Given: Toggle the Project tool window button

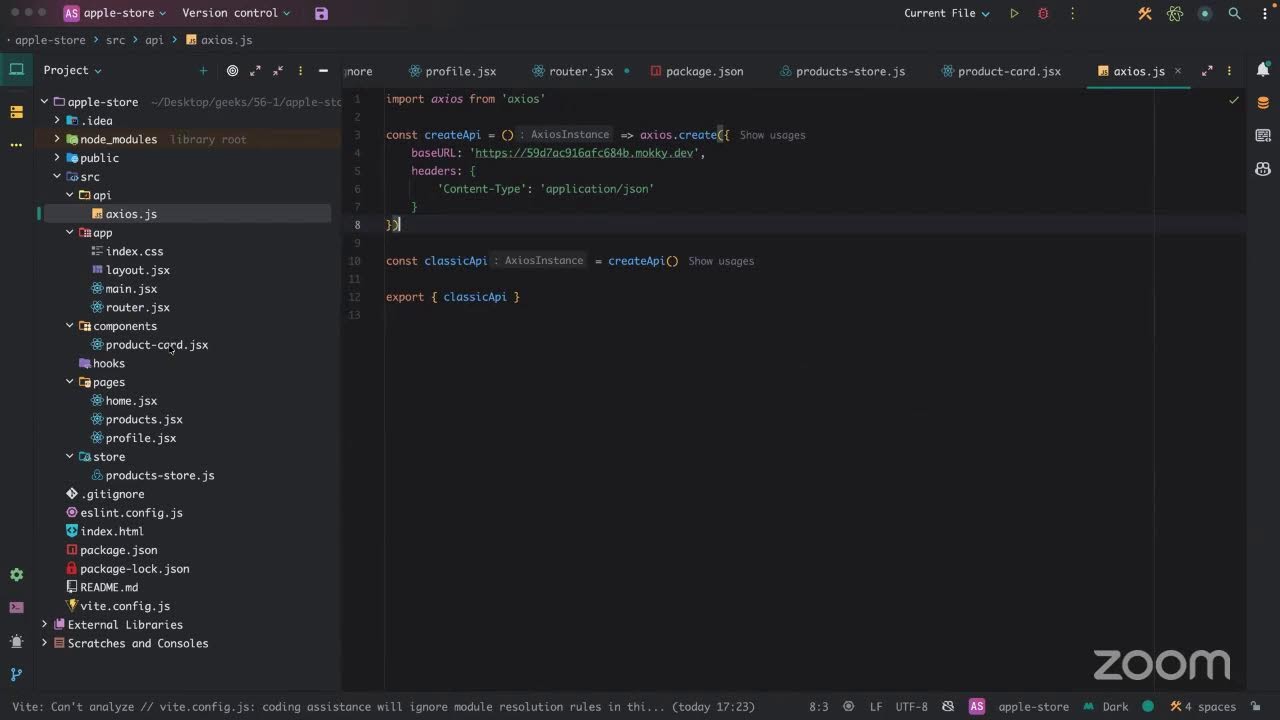Looking at the screenshot, I should pyautogui.click(x=16, y=70).
